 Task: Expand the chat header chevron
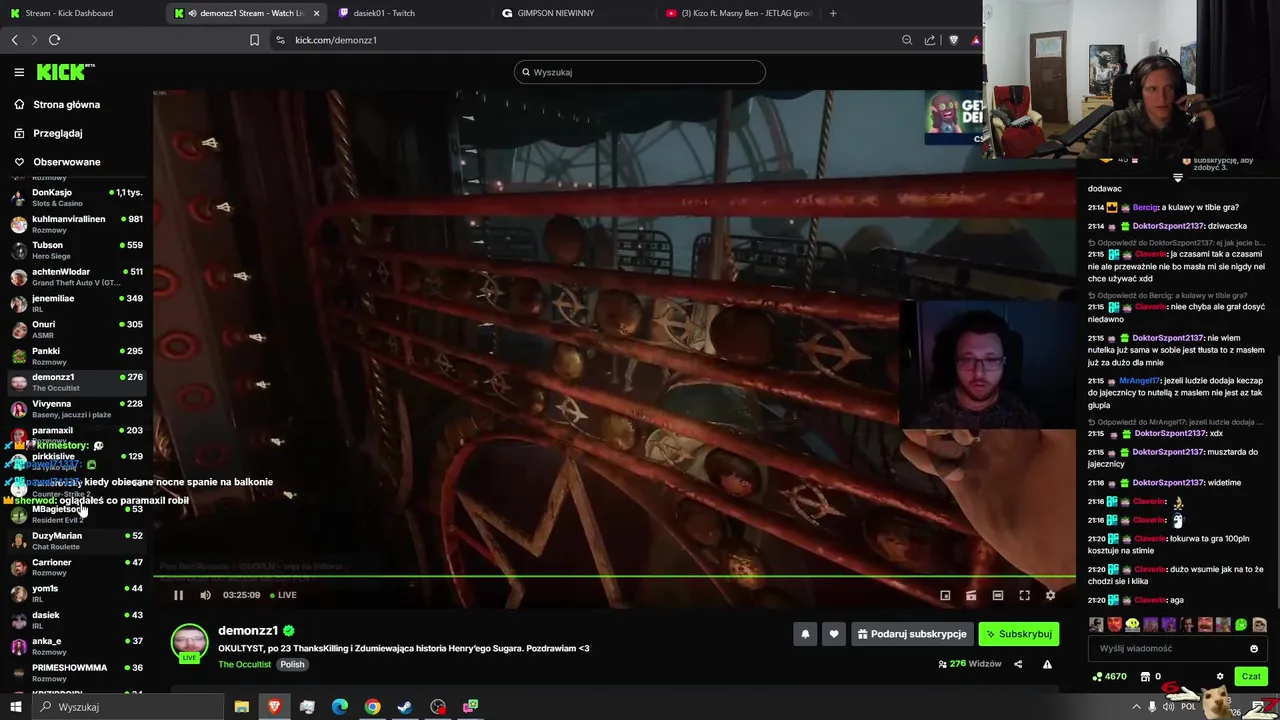1177,178
